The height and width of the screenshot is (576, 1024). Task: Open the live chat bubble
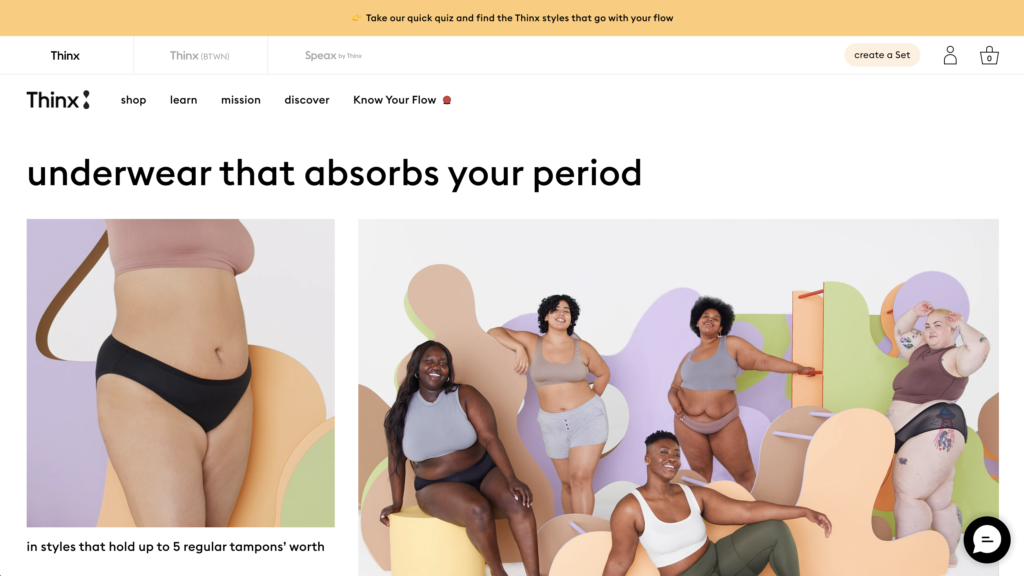[987, 540]
